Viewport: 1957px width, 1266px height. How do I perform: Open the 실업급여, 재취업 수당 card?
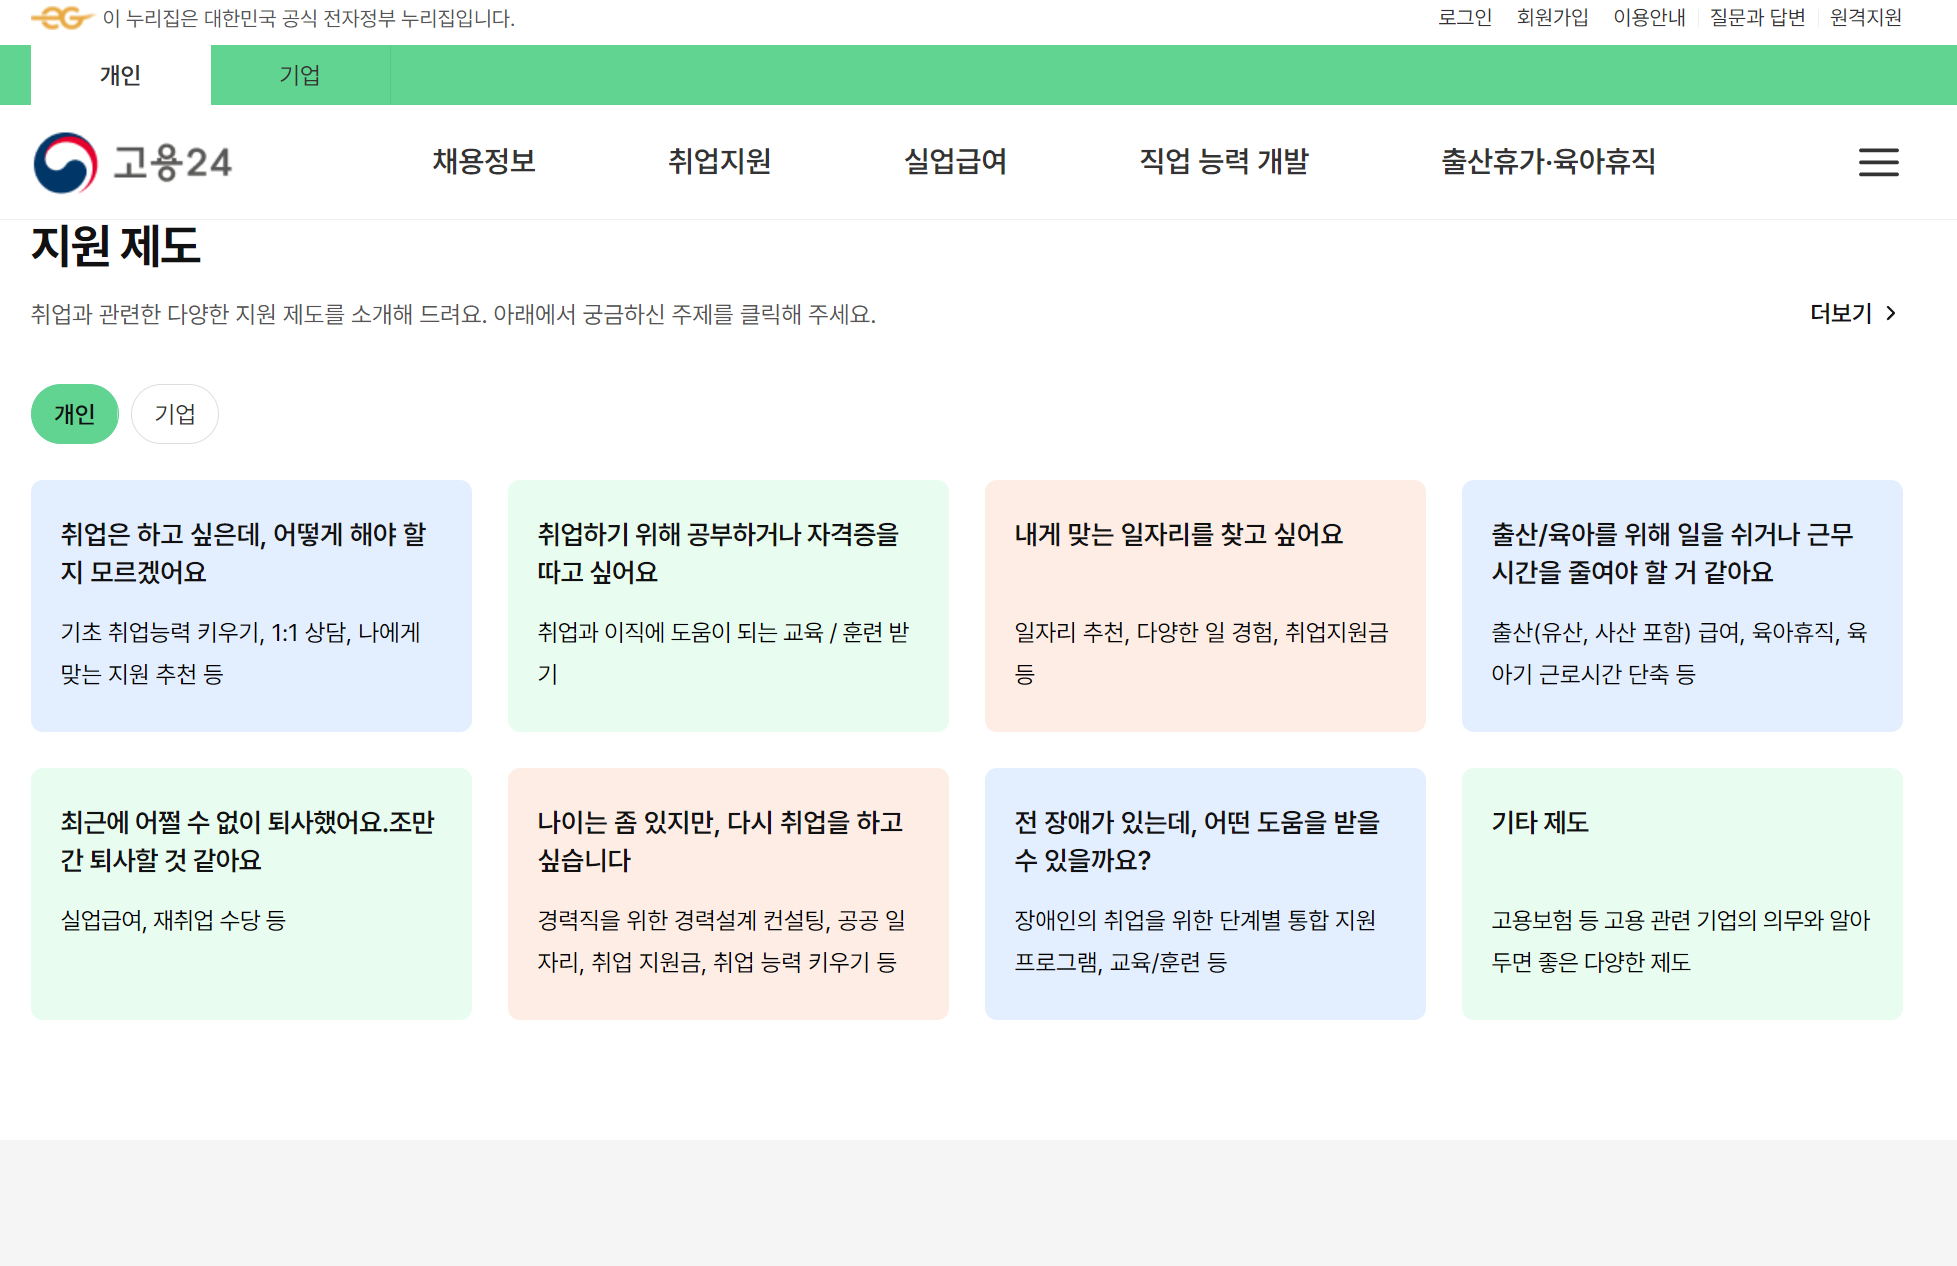coord(251,893)
